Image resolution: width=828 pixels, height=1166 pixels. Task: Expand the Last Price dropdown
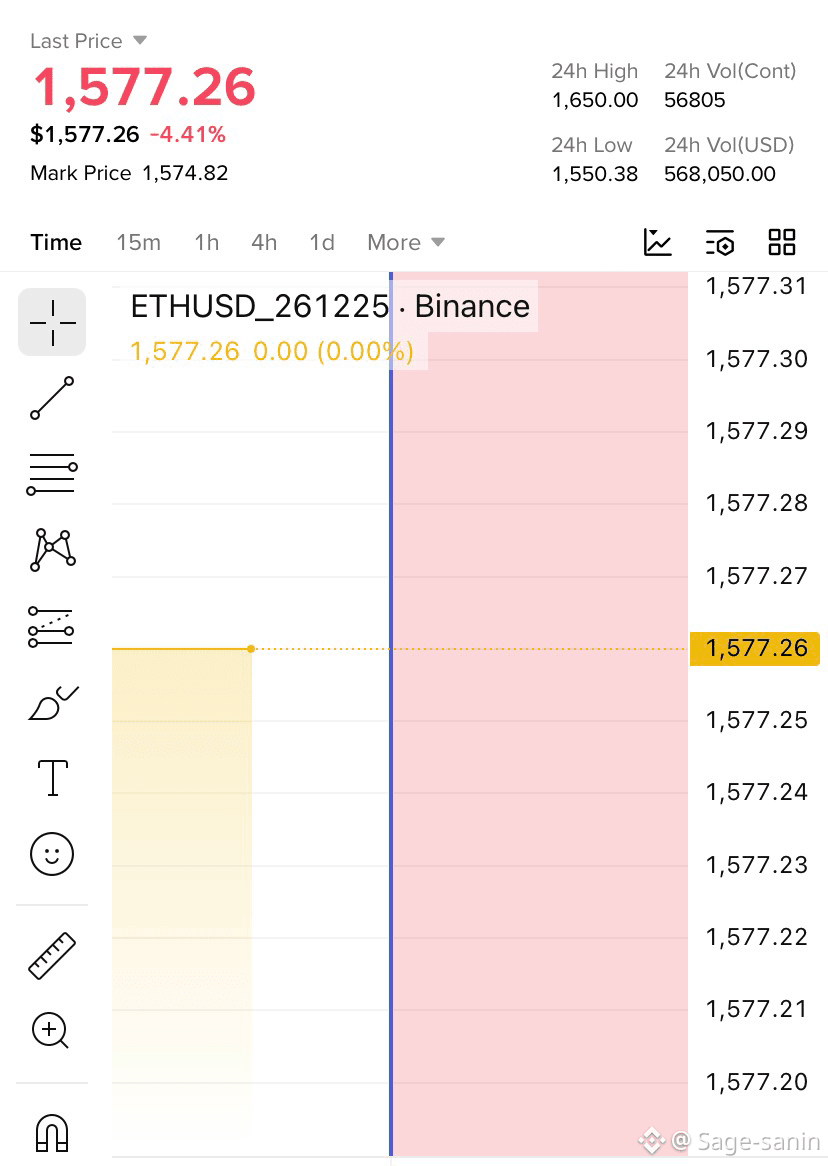[x=89, y=41]
